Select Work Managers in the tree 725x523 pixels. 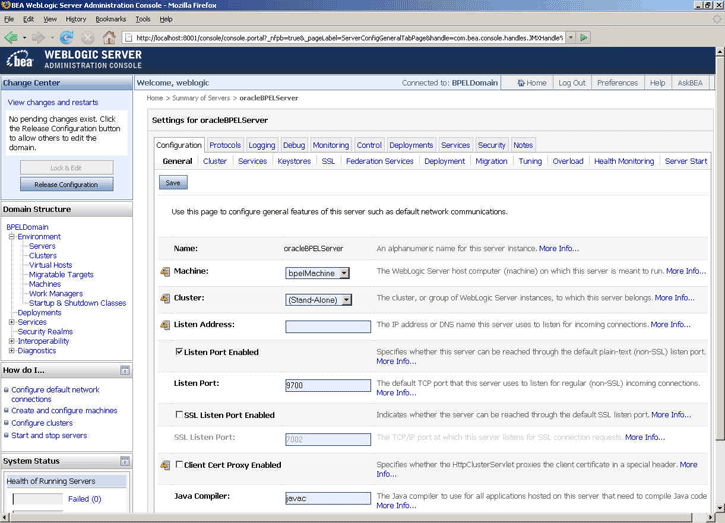[x=56, y=294]
